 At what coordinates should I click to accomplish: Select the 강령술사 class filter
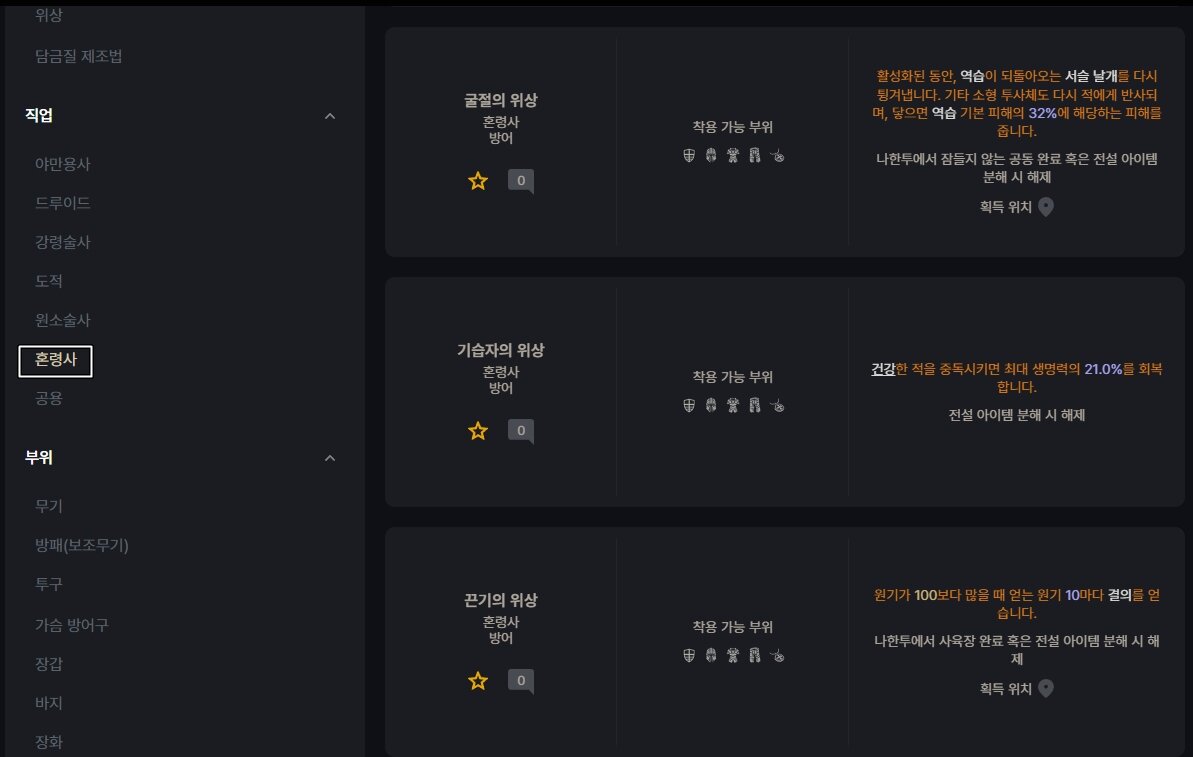point(62,242)
